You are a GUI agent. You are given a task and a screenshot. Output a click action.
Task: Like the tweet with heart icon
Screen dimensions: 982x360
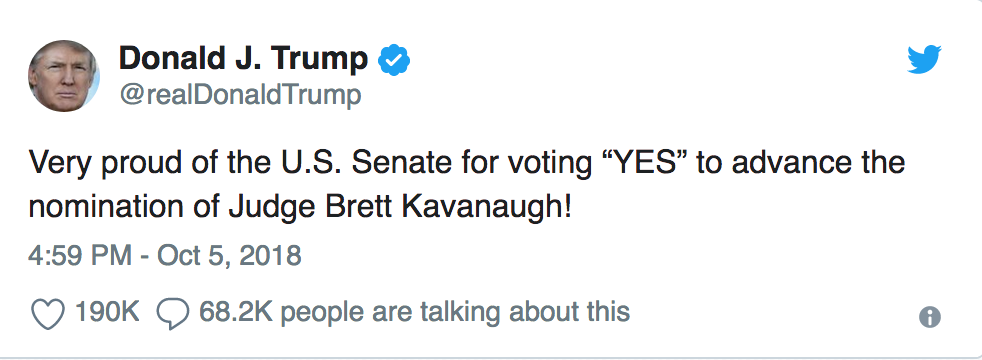[x=48, y=313]
